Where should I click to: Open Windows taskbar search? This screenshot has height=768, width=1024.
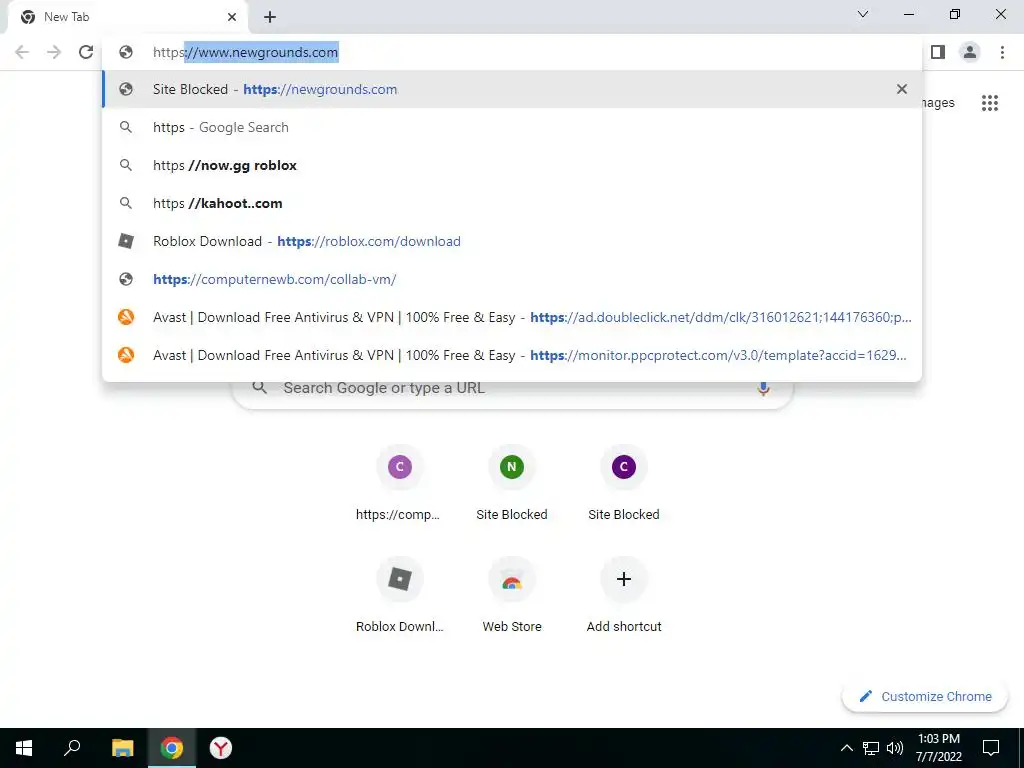point(72,748)
